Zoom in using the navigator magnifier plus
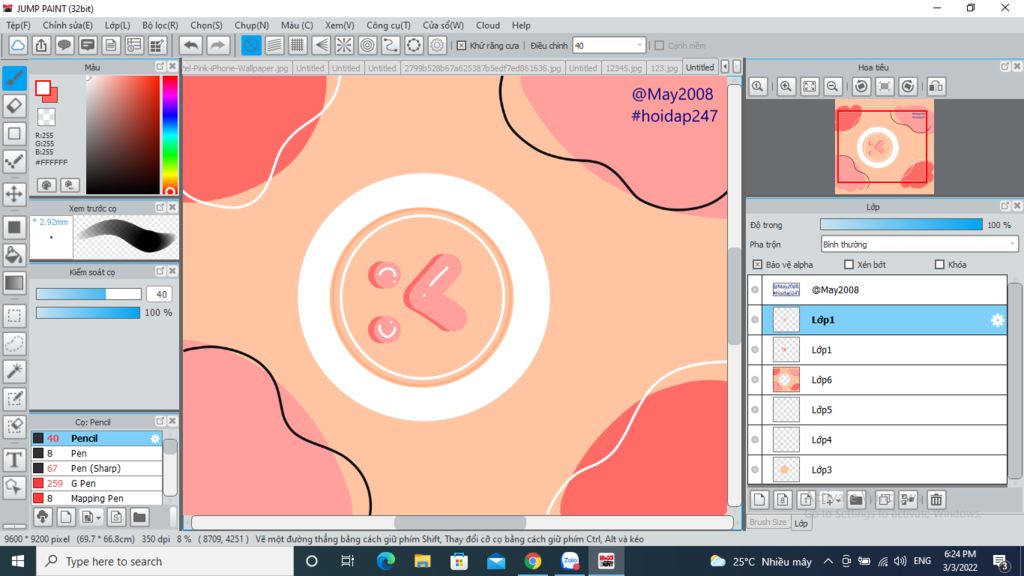This screenshot has width=1024, height=576. click(x=786, y=86)
